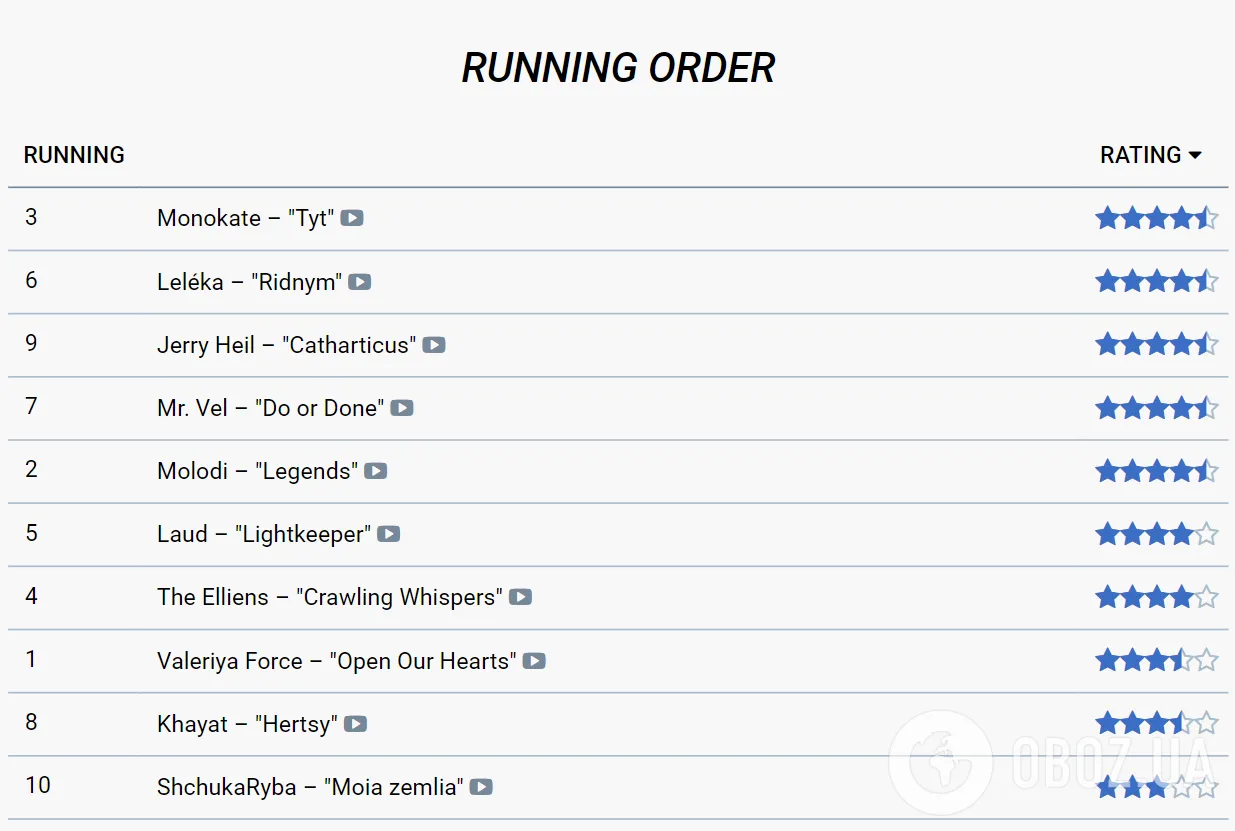Play Molodi "Legends" video clip

376,471
